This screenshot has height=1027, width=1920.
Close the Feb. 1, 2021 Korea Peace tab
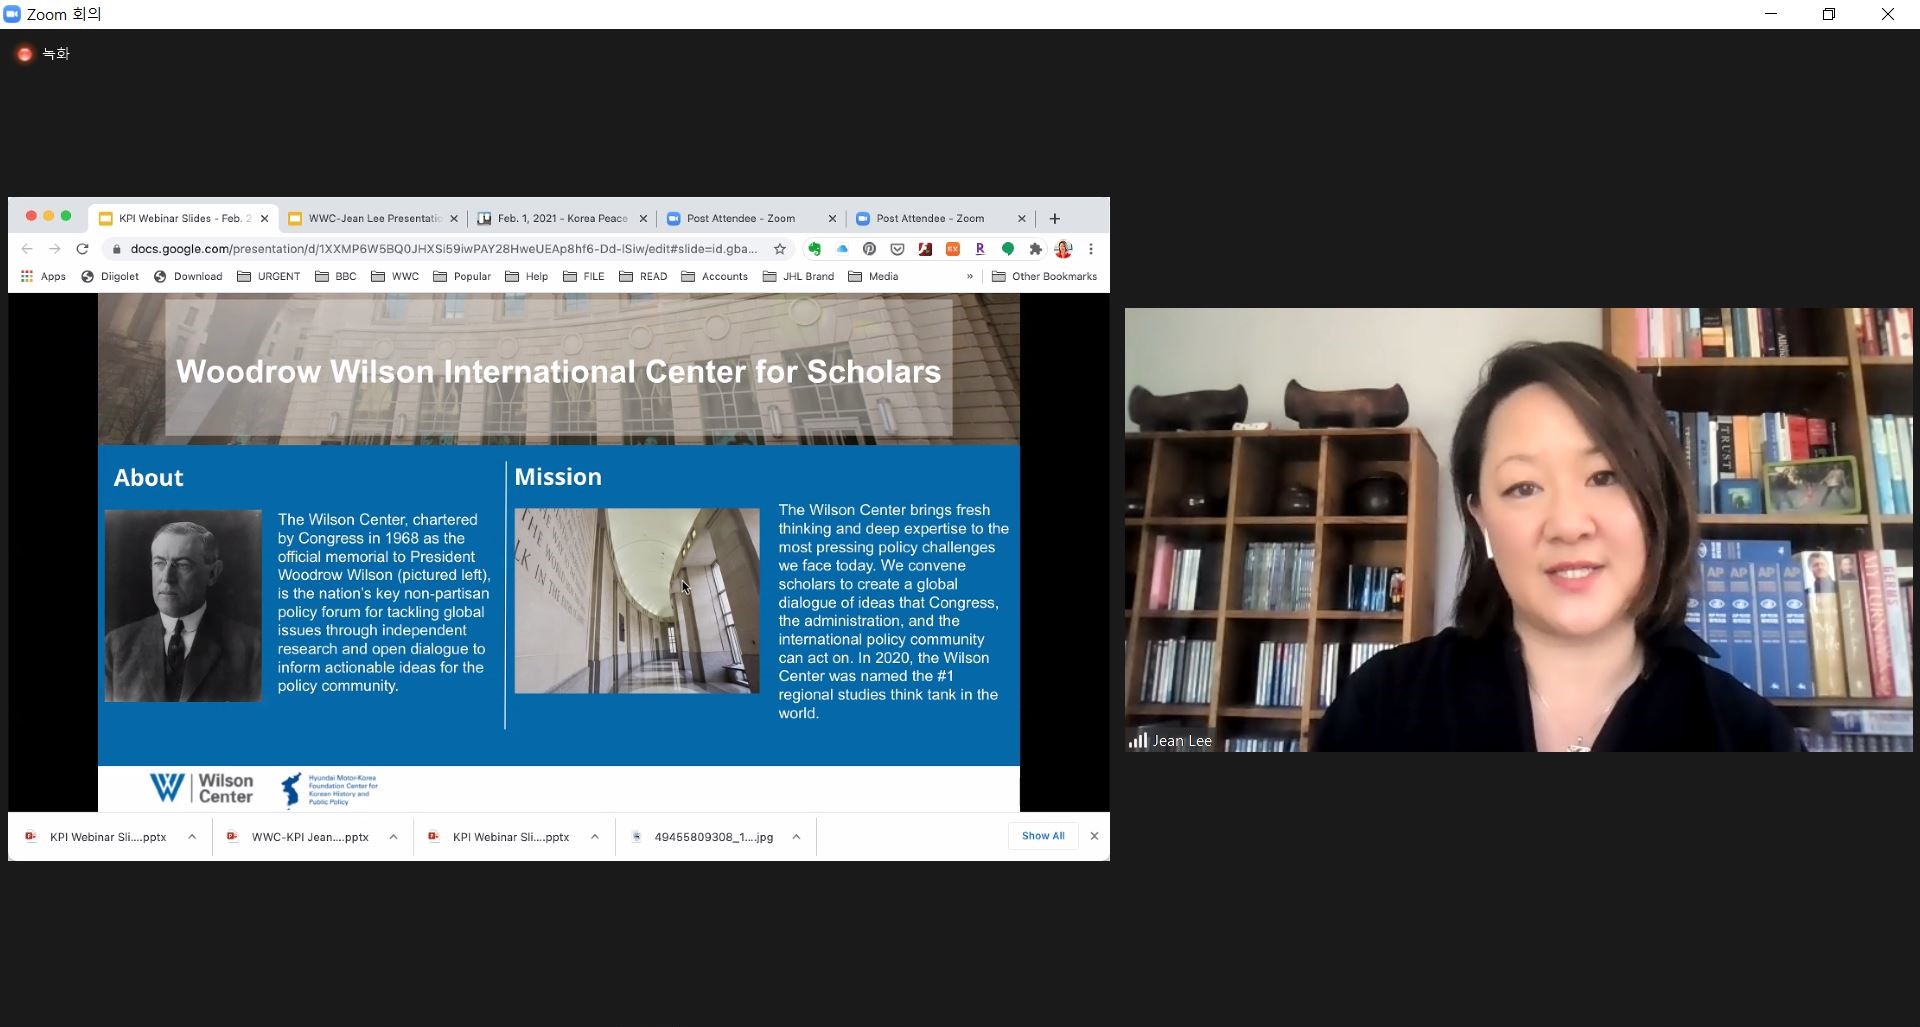(643, 218)
